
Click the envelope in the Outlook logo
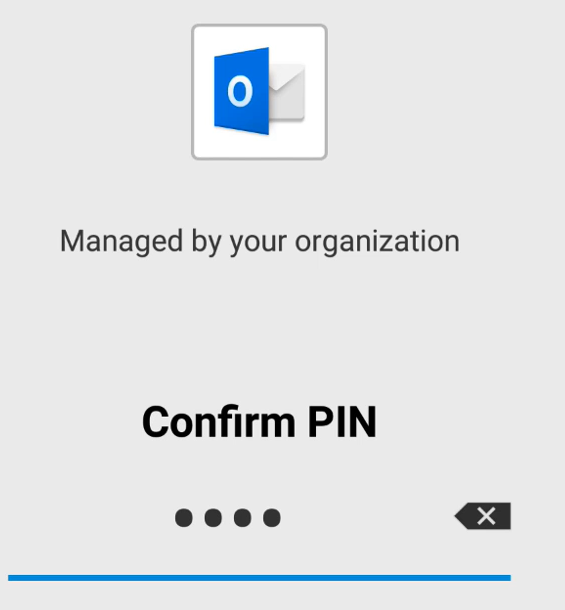[x=287, y=92]
